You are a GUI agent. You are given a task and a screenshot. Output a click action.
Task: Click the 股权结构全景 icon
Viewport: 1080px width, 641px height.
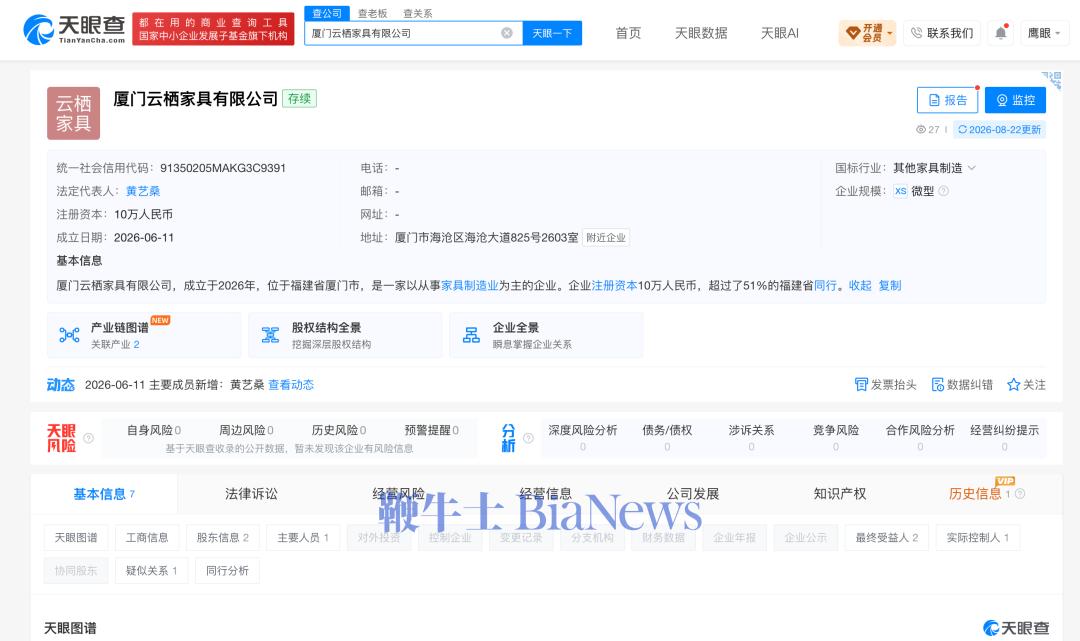tap(270, 335)
